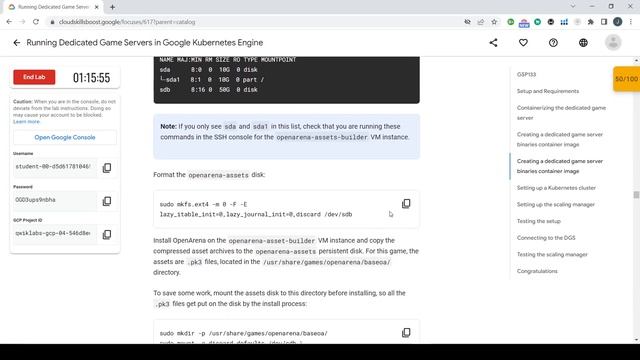This screenshot has width=640, height=360.
Task: Jump to GSP133 section
Action: pos(526,74)
